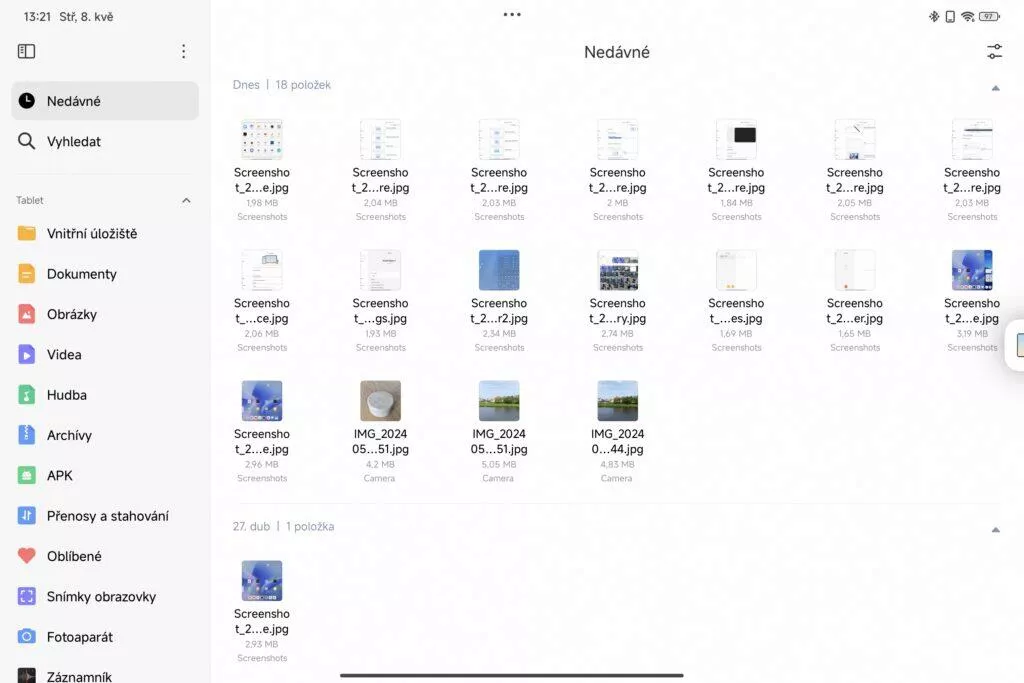1024x683 pixels.
Task: Click the Fotoaparát label in sidebar
Action: [80, 637]
